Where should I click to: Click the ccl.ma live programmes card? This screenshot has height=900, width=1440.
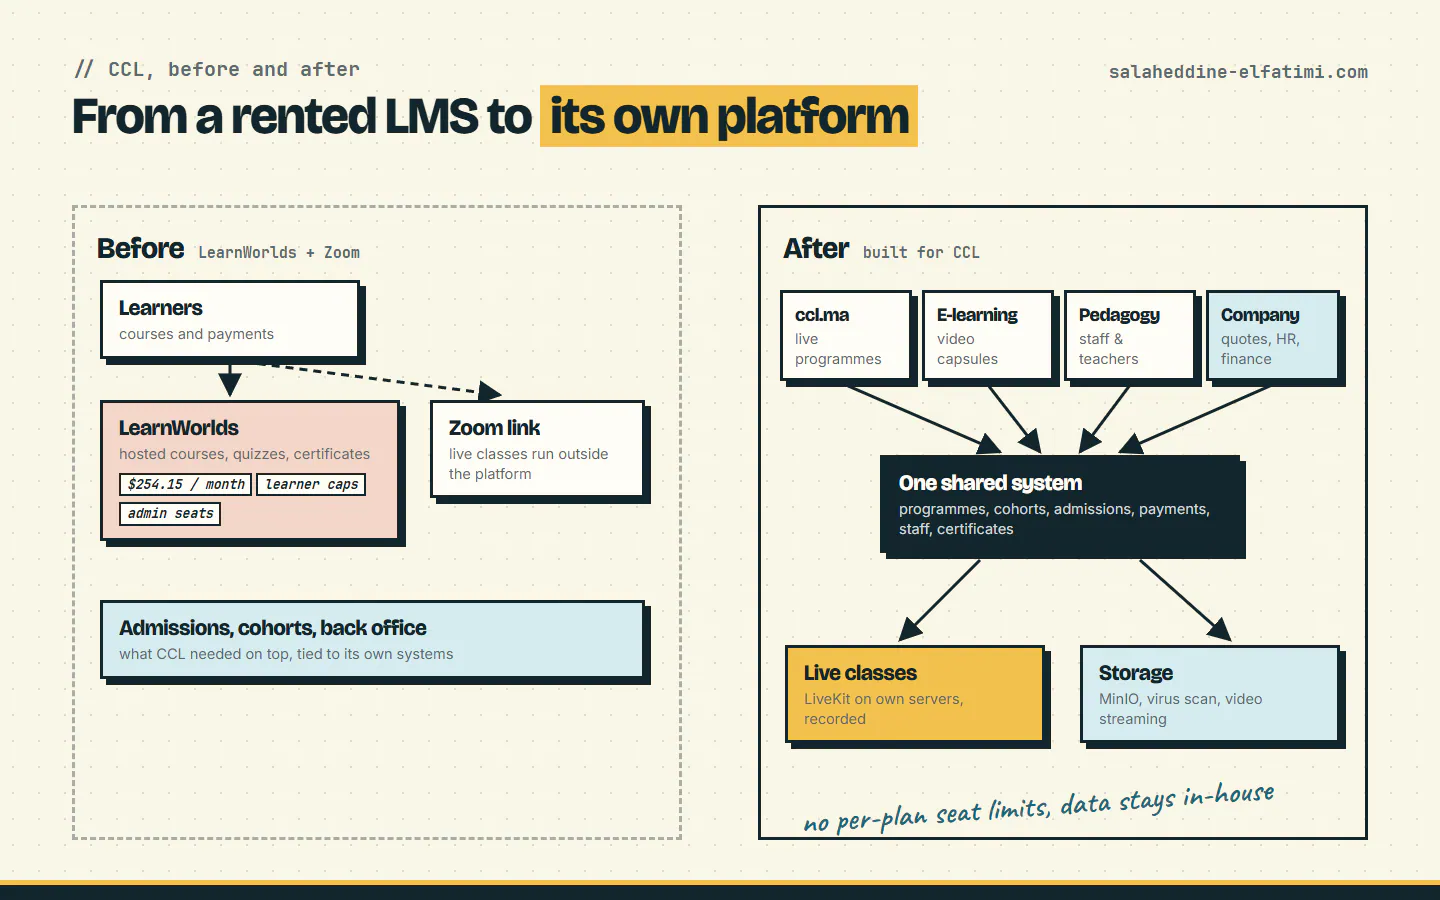[x=846, y=336]
